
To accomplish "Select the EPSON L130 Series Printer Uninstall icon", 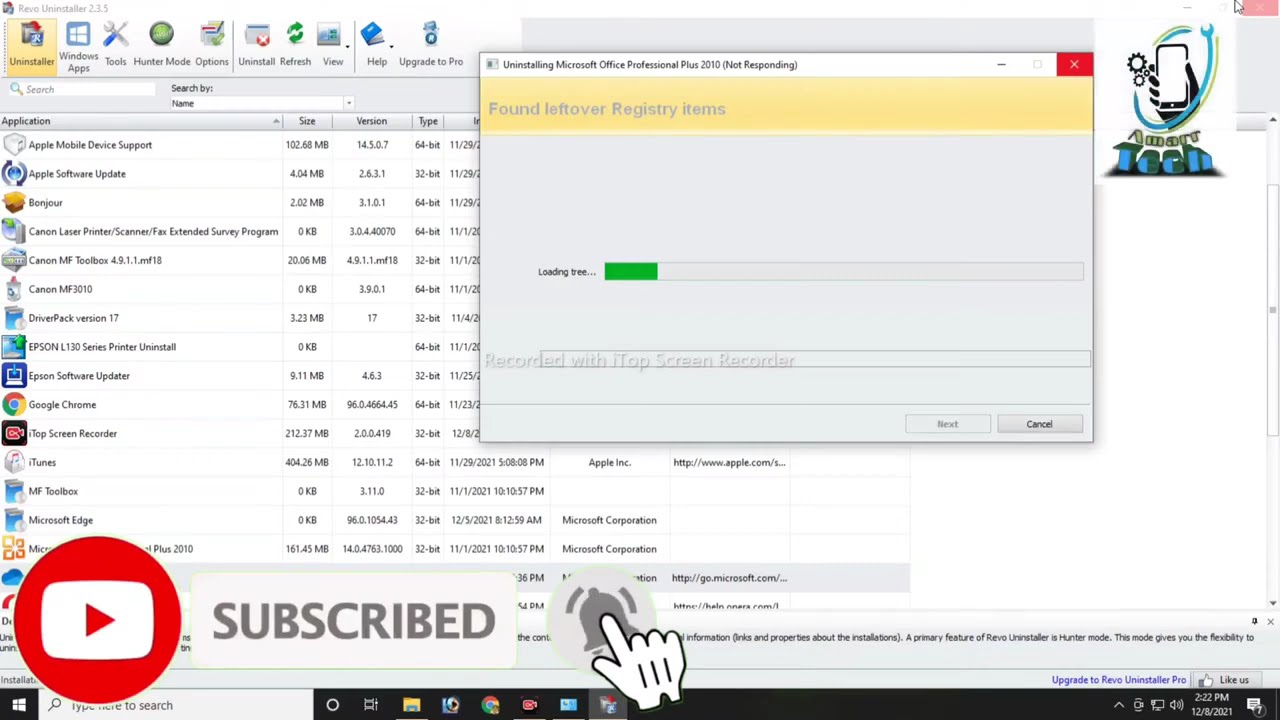I will click(14, 347).
